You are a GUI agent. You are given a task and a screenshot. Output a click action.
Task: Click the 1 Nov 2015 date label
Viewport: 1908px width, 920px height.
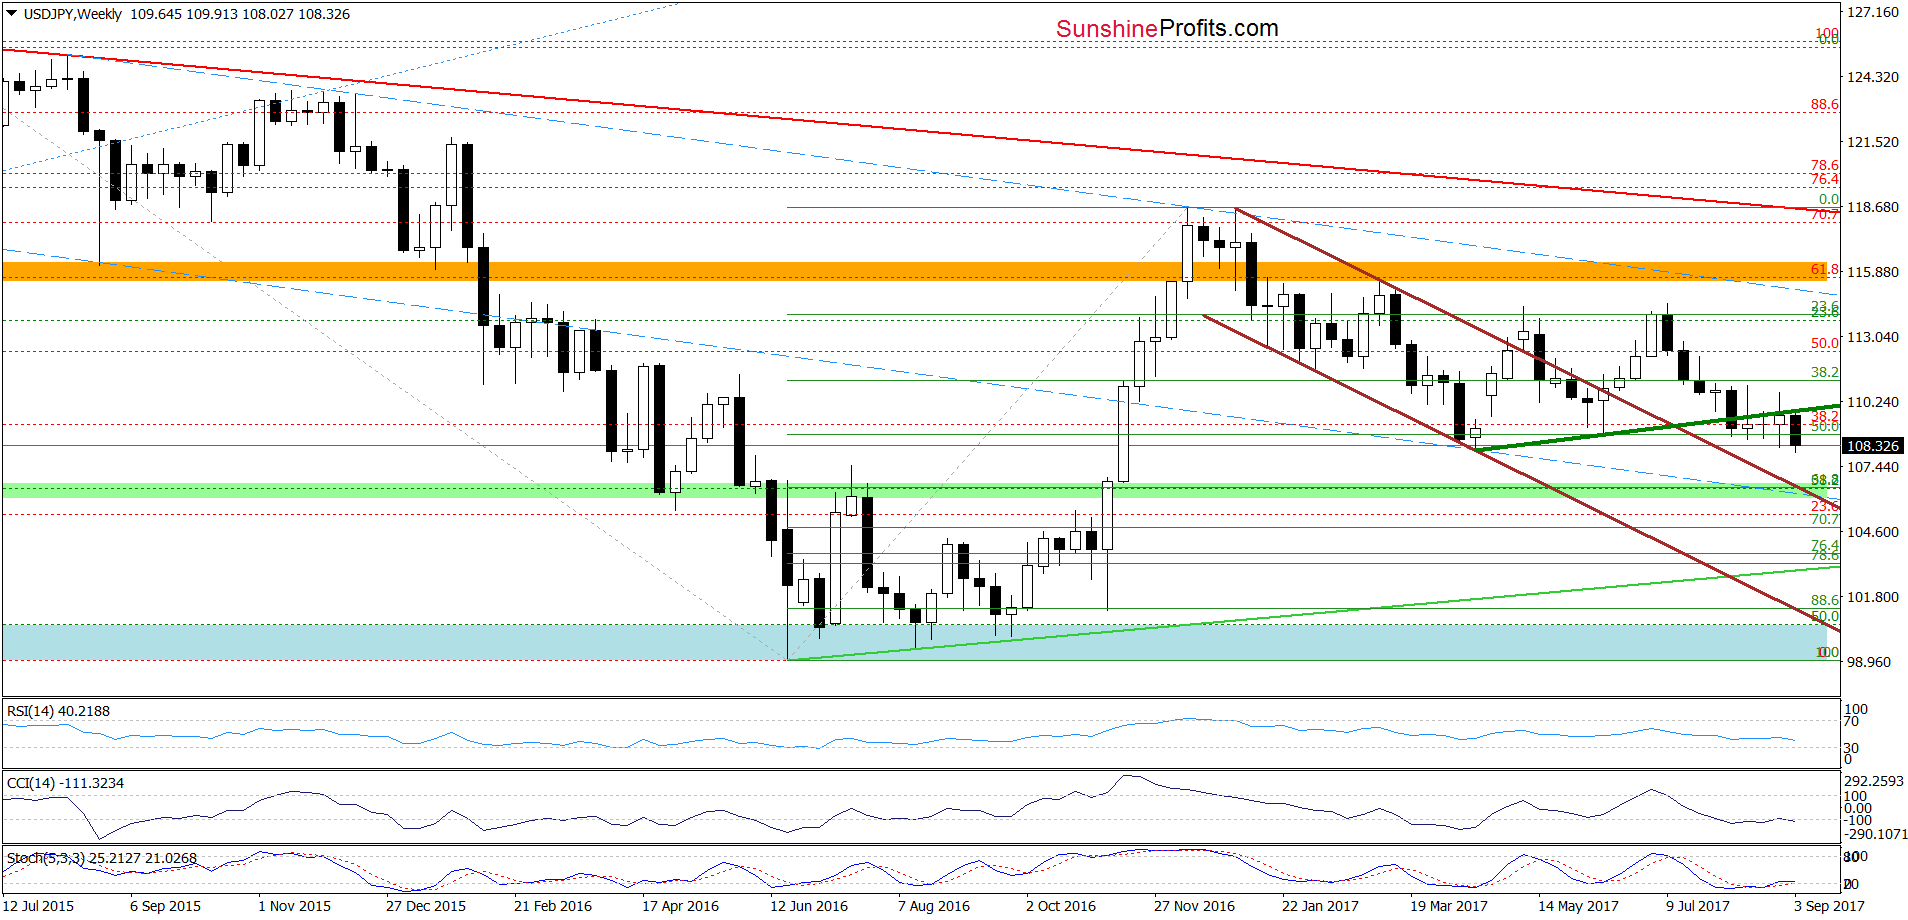click(x=294, y=906)
